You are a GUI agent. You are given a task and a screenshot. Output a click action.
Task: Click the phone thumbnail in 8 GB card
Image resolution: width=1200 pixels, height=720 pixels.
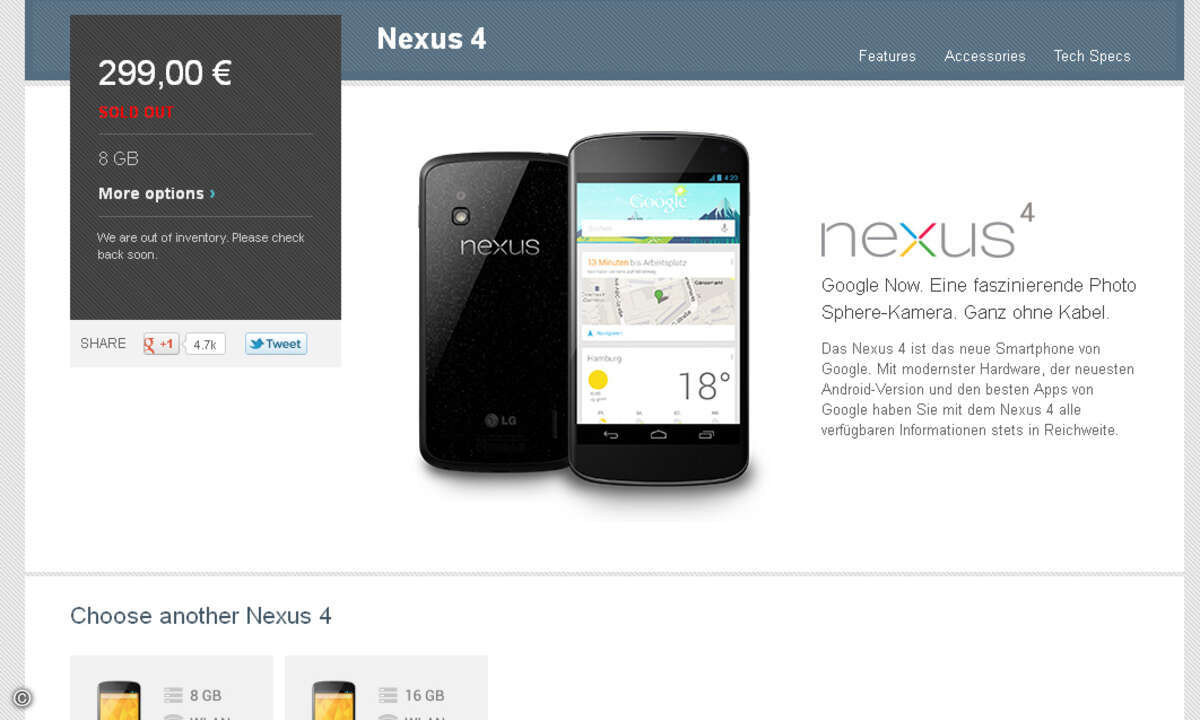119,700
